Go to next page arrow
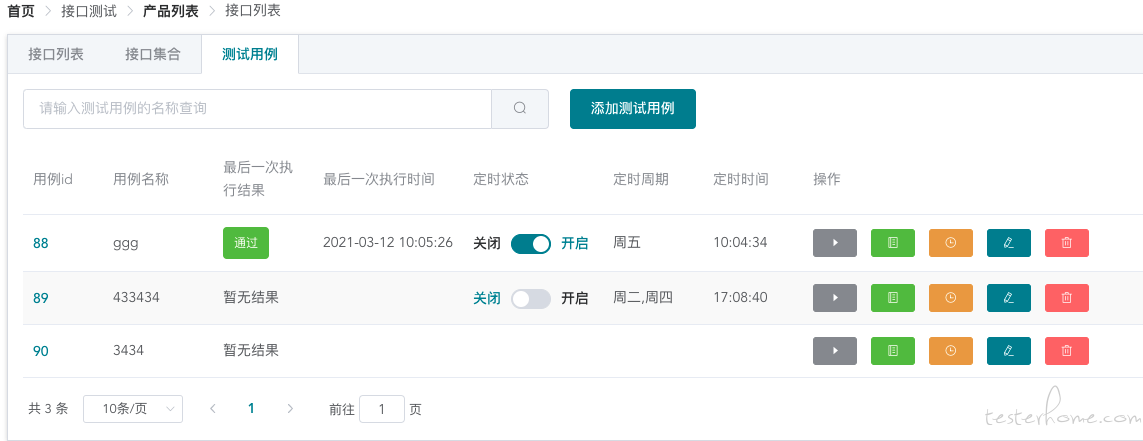The image size is (1143, 441). click(290, 409)
